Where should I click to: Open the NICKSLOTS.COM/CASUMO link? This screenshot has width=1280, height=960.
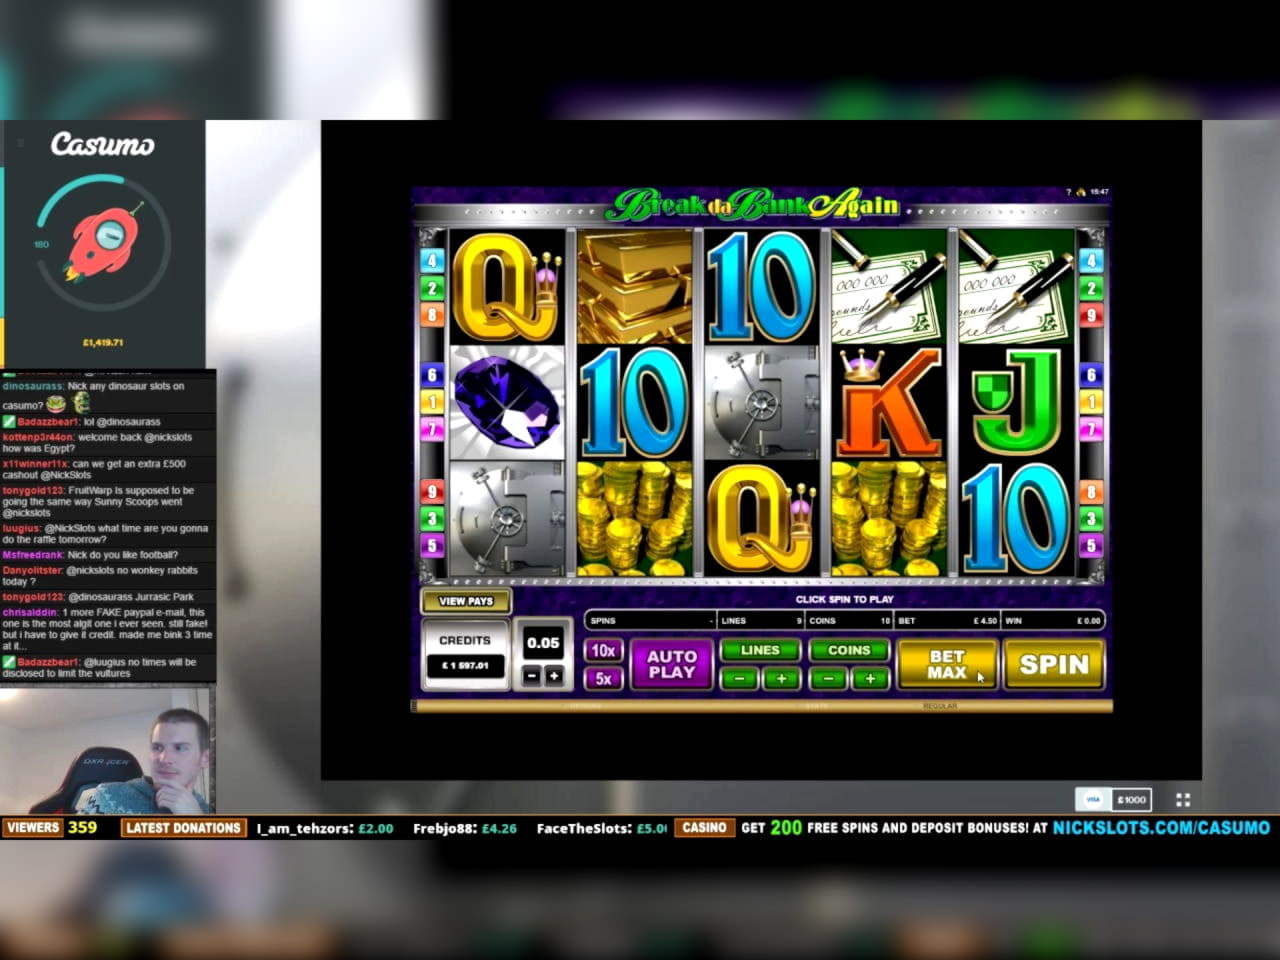pos(1161,828)
